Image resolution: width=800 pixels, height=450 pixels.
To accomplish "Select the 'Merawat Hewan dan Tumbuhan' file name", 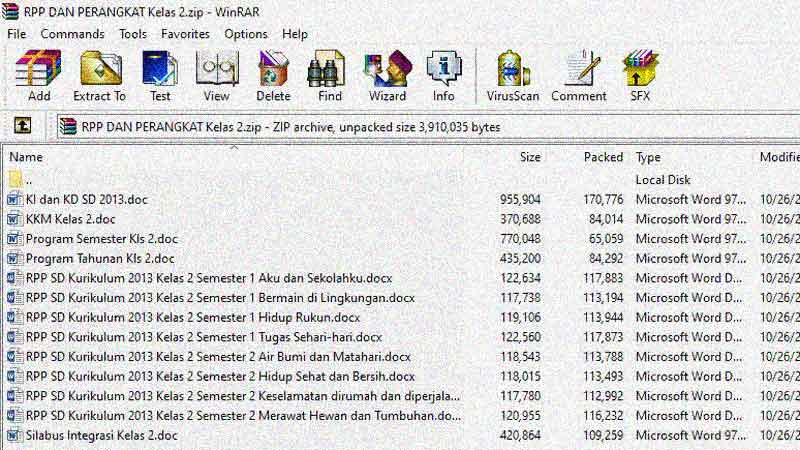I will coord(243,416).
